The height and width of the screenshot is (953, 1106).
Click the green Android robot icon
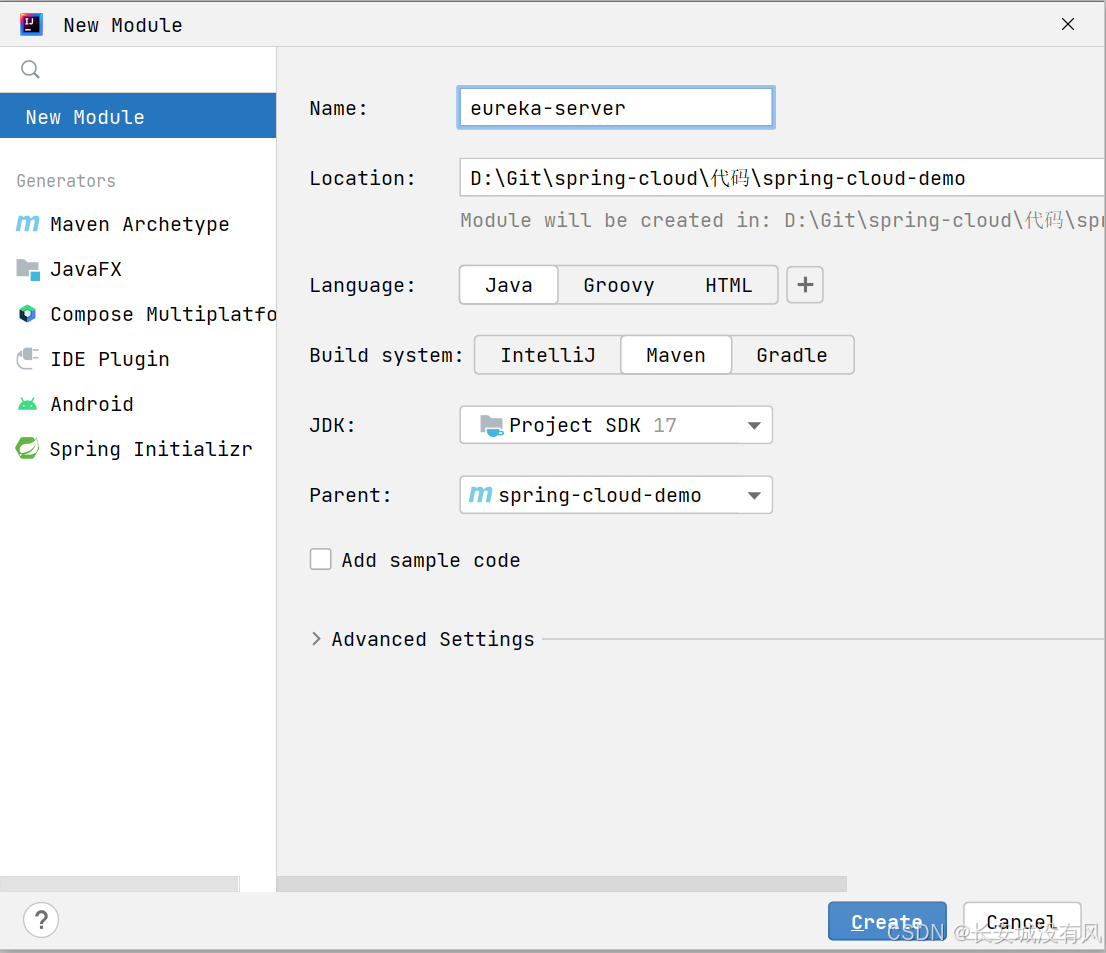point(28,404)
